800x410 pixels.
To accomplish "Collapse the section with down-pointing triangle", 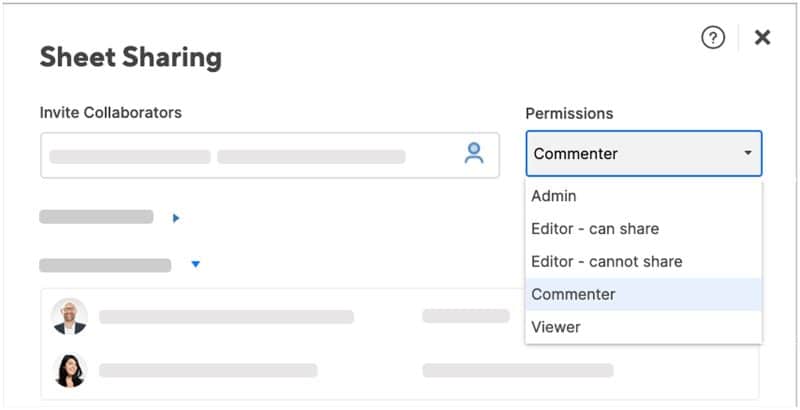I will click(x=196, y=264).
